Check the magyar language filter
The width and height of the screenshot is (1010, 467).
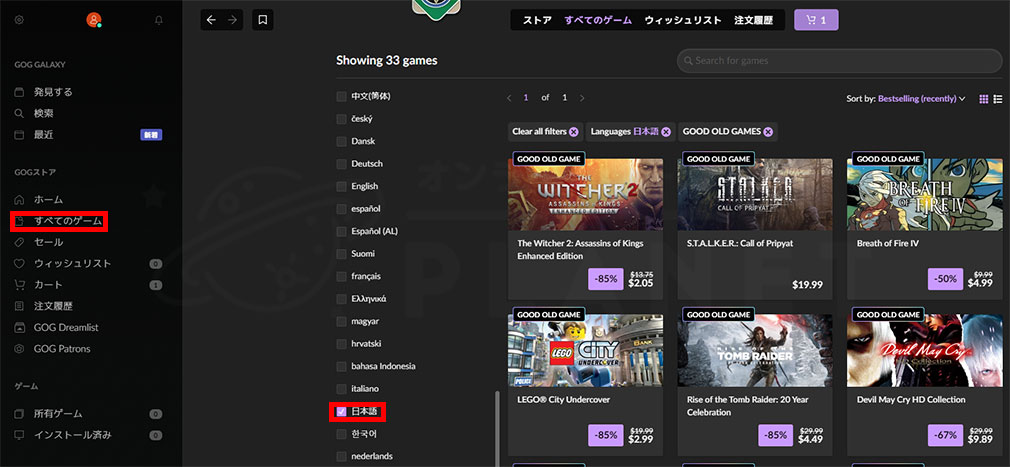(341, 321)
